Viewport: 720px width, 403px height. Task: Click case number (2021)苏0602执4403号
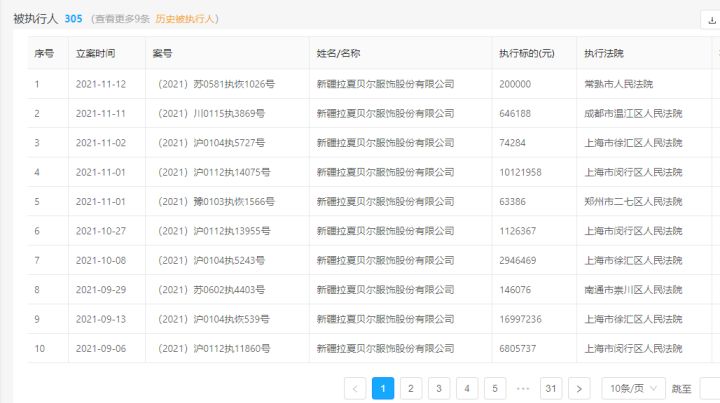[211, 290]
